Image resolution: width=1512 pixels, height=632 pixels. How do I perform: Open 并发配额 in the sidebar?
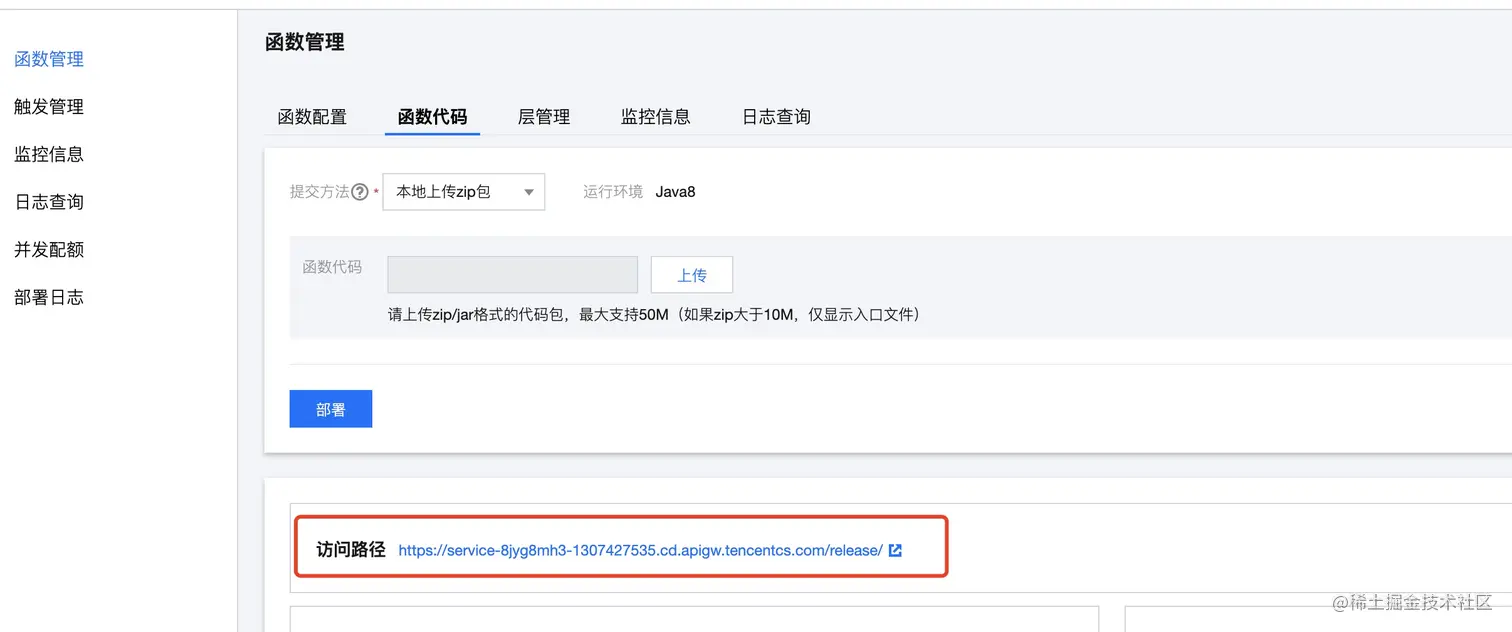click(49, 250)
